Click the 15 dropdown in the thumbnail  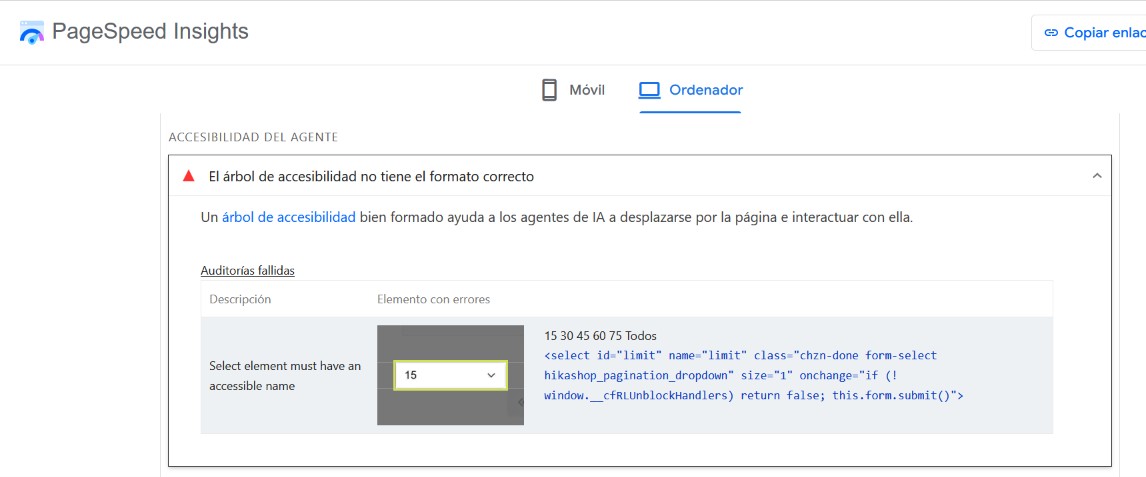click(x=450, y=375)
